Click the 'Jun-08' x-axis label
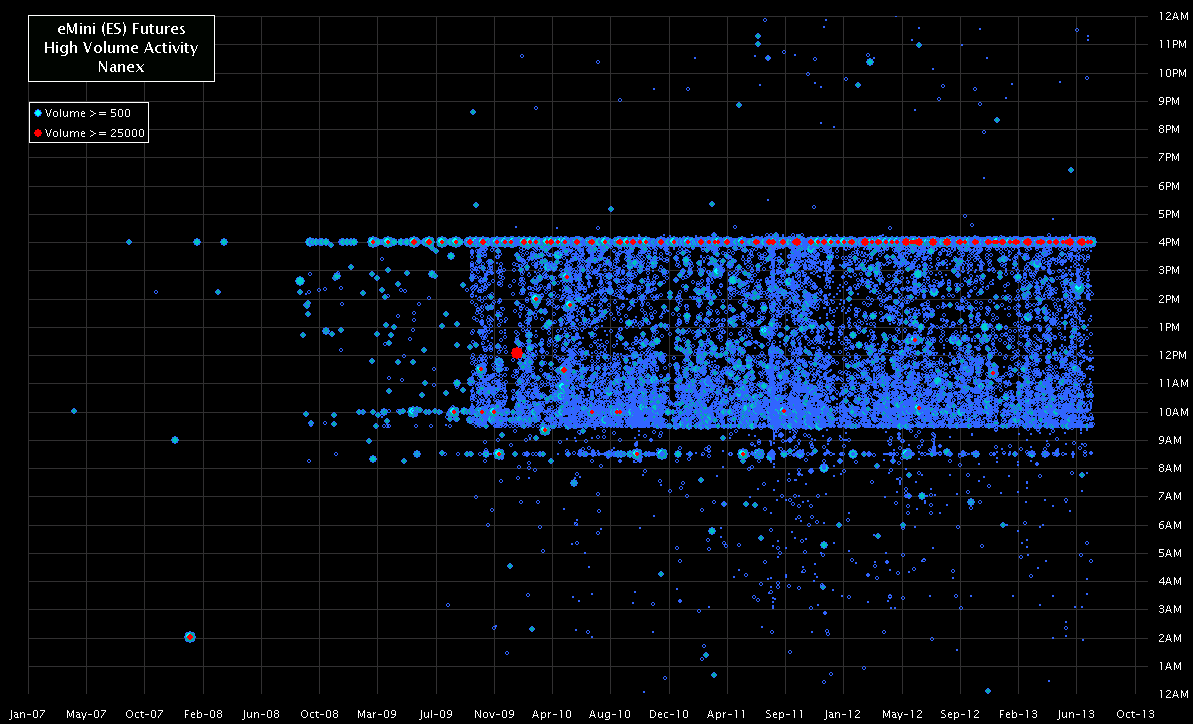 [x=261, y=715]
